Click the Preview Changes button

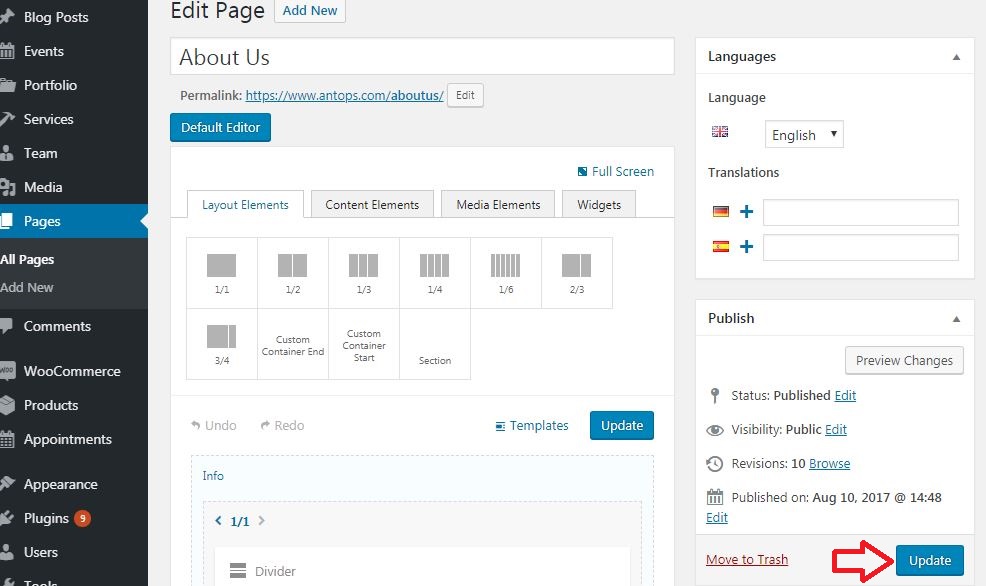coord(904,360)
